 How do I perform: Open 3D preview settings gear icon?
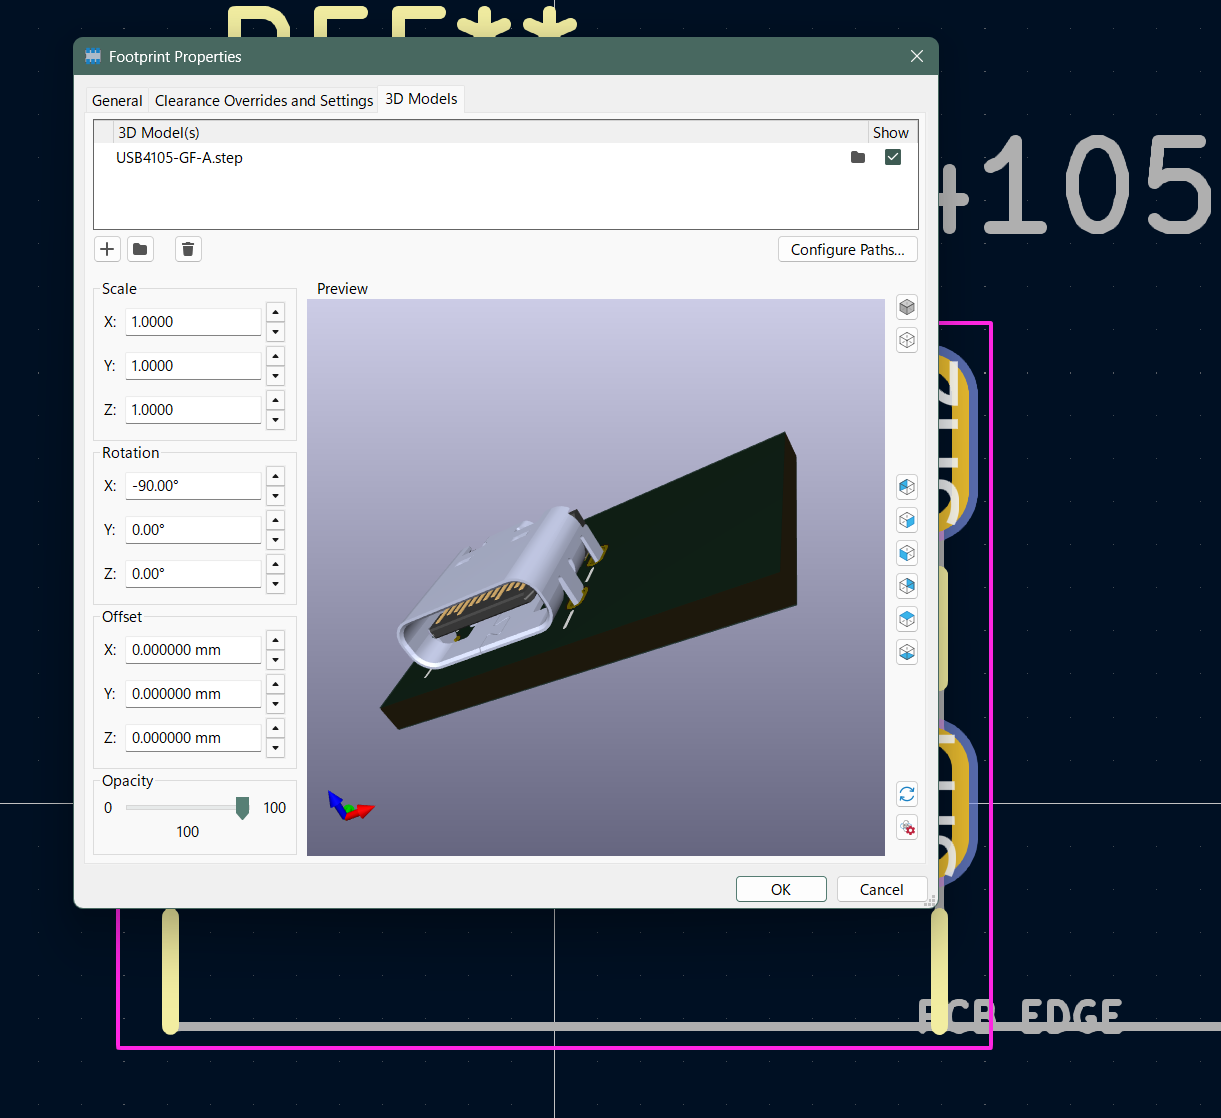907,828
